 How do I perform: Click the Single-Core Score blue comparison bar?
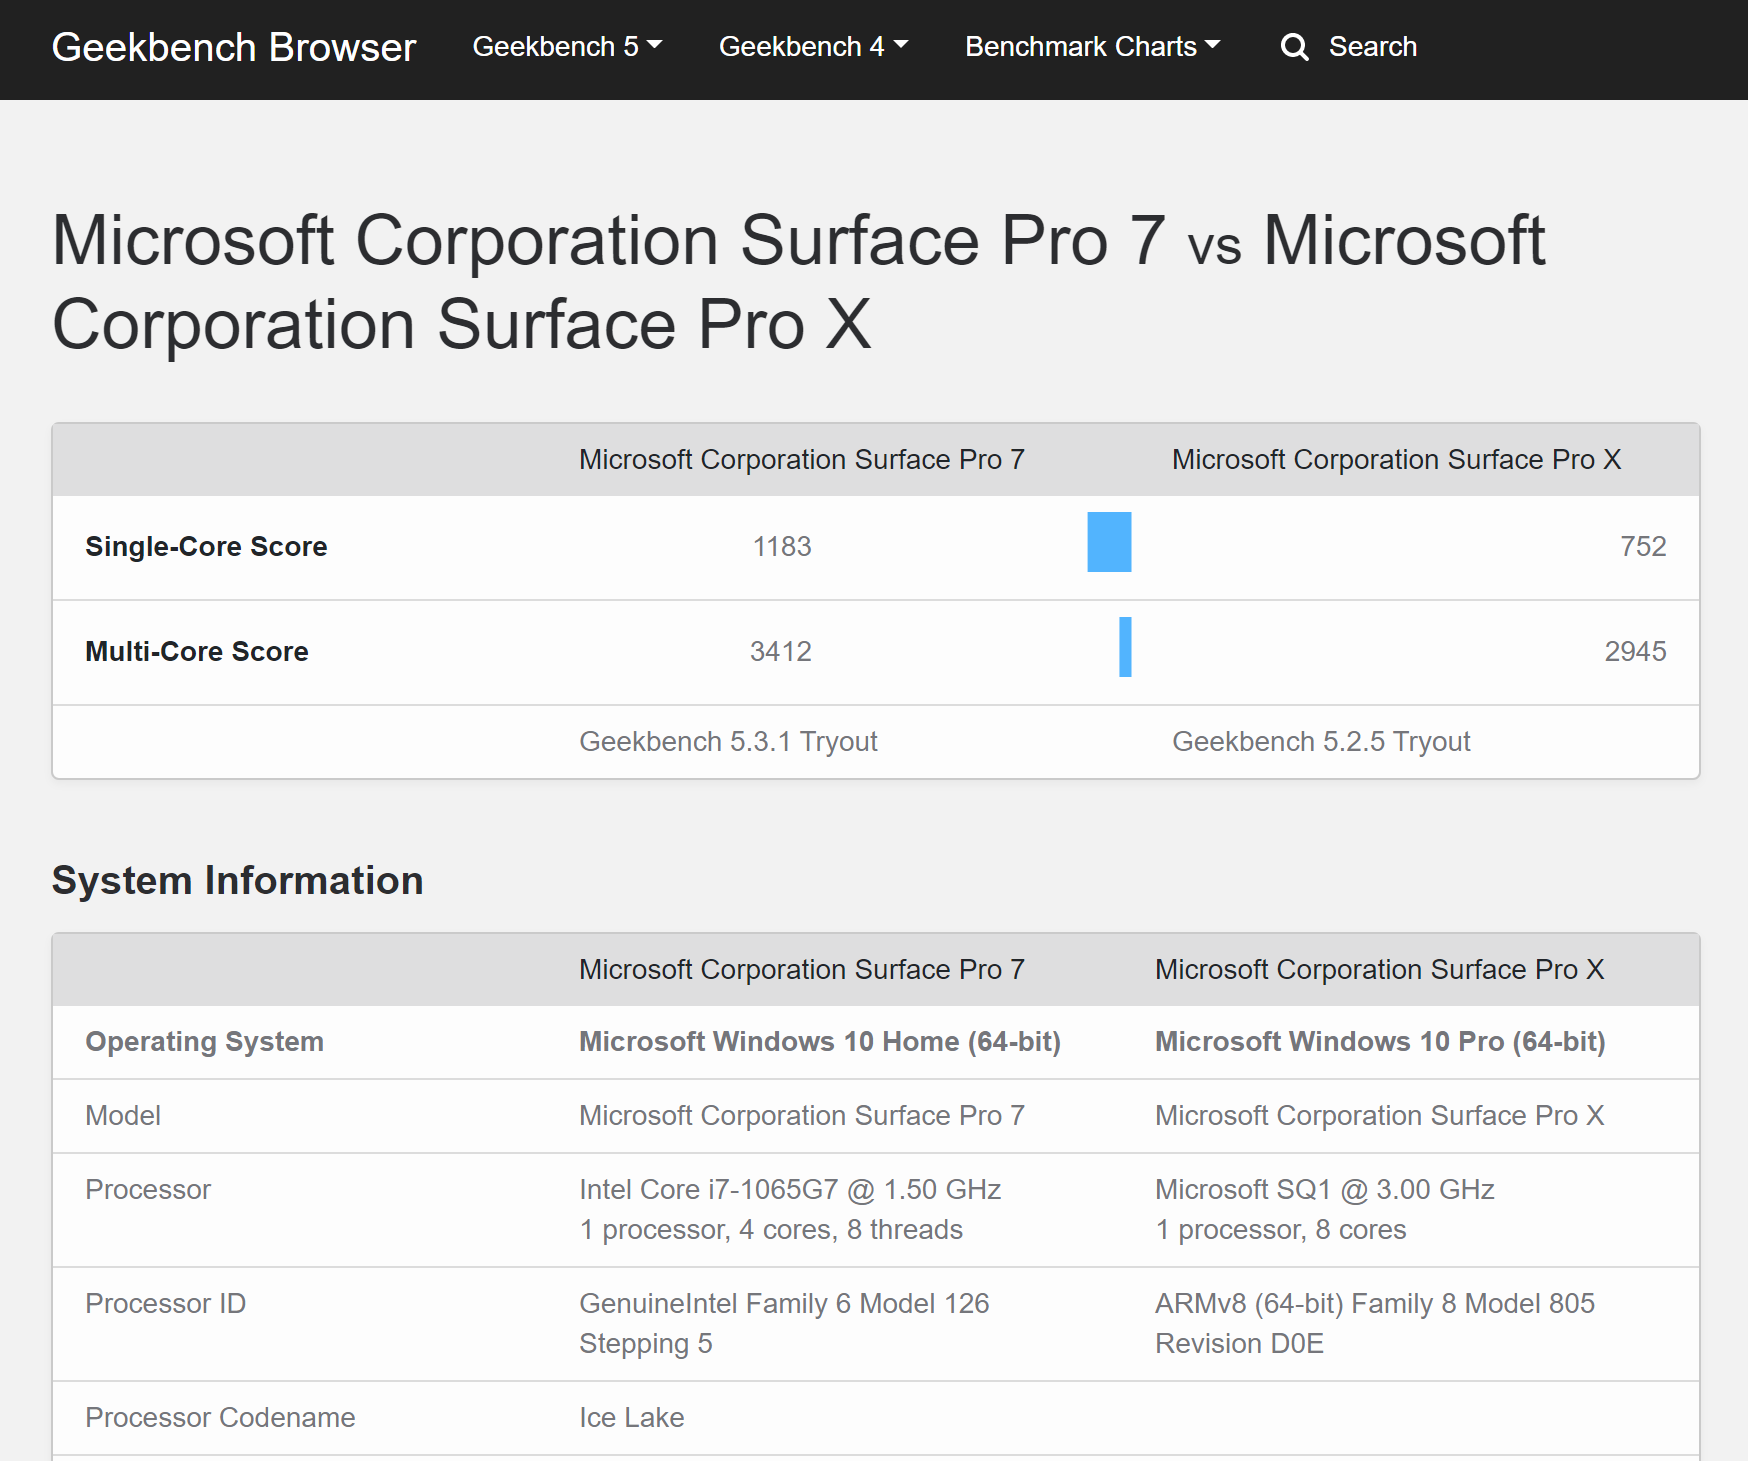click(x=1109, y=542)
